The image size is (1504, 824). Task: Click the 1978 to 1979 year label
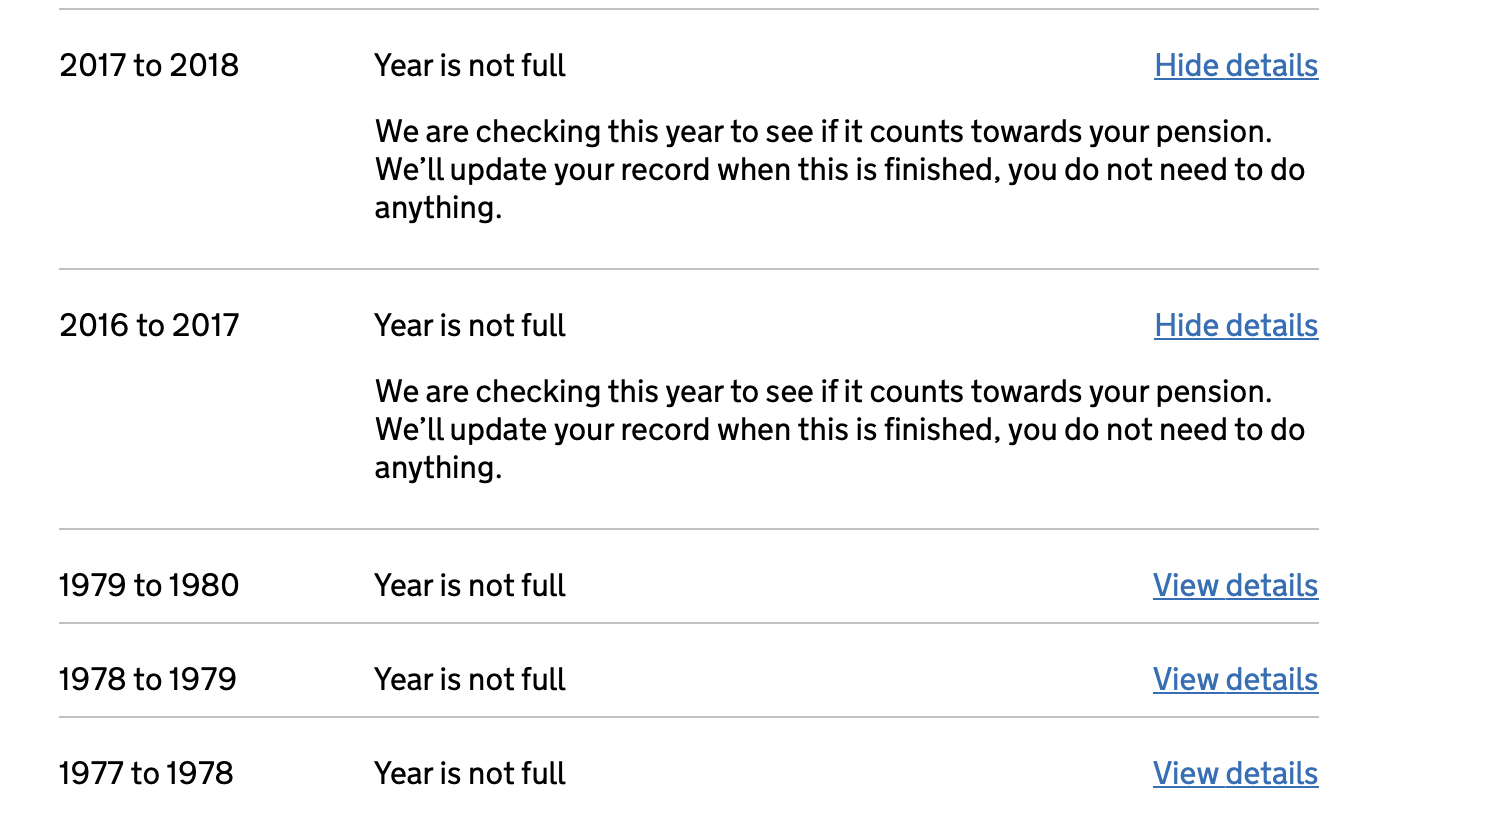(x=148, y=680)
